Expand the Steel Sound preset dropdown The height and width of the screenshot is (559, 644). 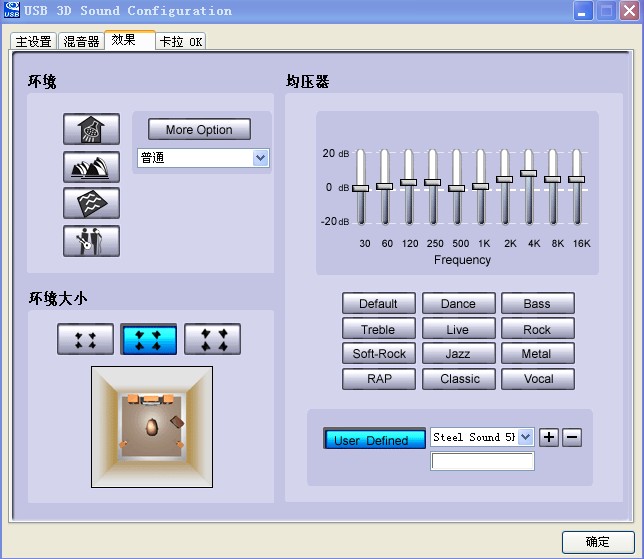click(526, 437)
